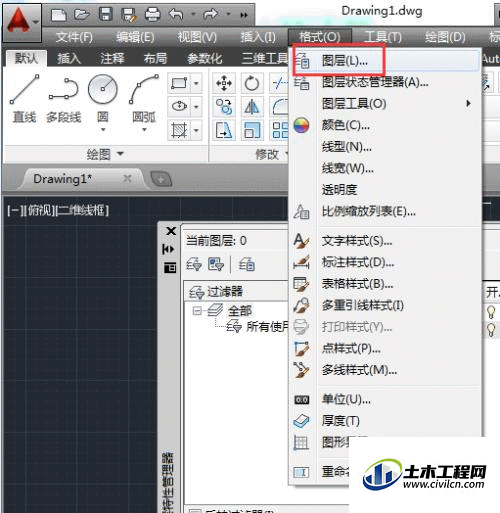Select the Rotate tool icon
This screenshot has height=513, width=500.
[x=252, y=83]
